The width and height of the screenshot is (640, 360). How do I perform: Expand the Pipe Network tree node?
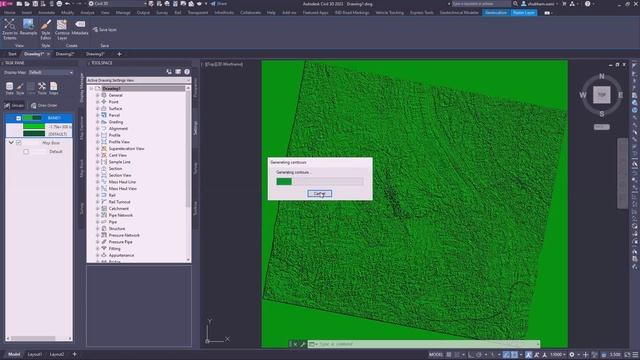coord(98,215)
